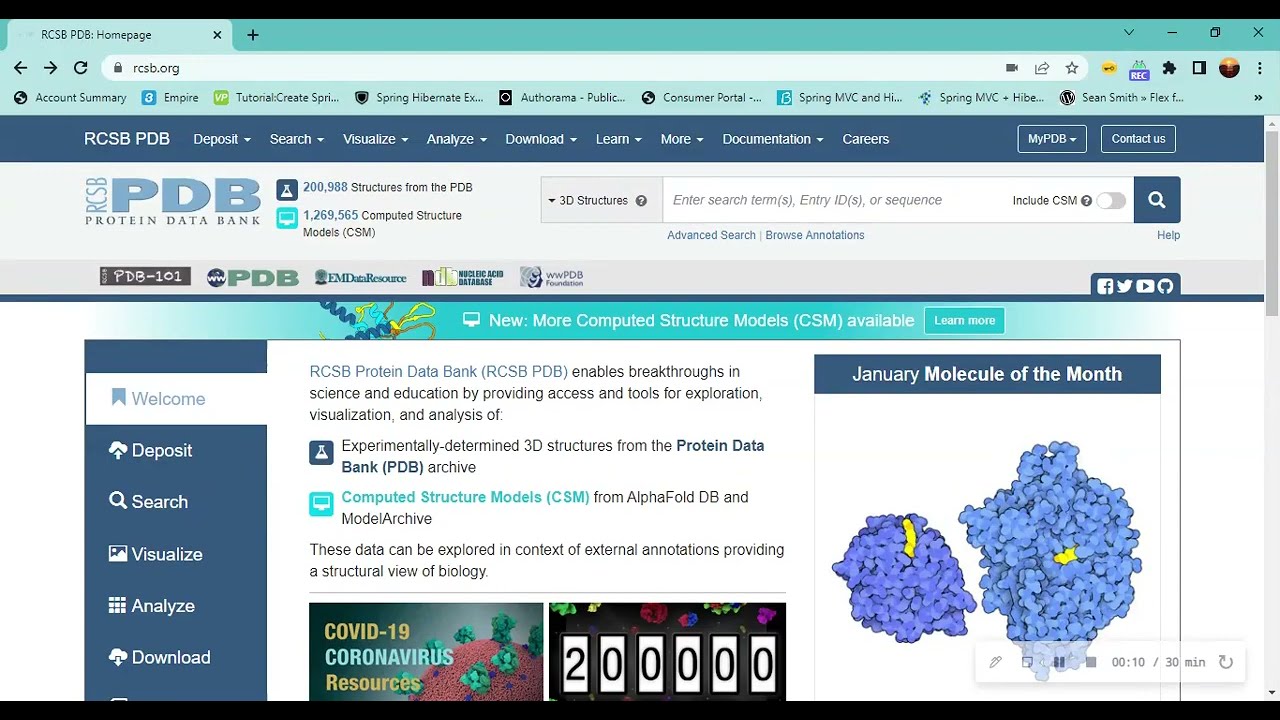The width and height of the screenshot is (1280, 720).
Task: Select the Visualize tab in the sidebar
Action: click(x=176, y=554)
